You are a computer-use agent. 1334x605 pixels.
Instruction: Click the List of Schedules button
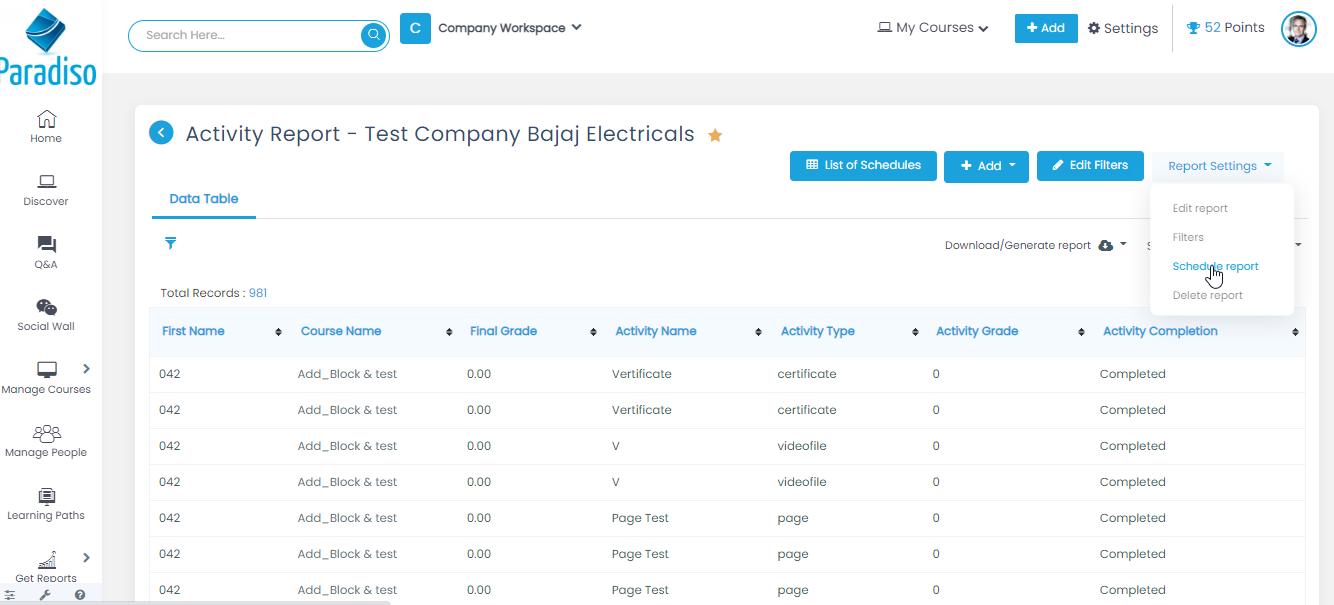(863, 166)
